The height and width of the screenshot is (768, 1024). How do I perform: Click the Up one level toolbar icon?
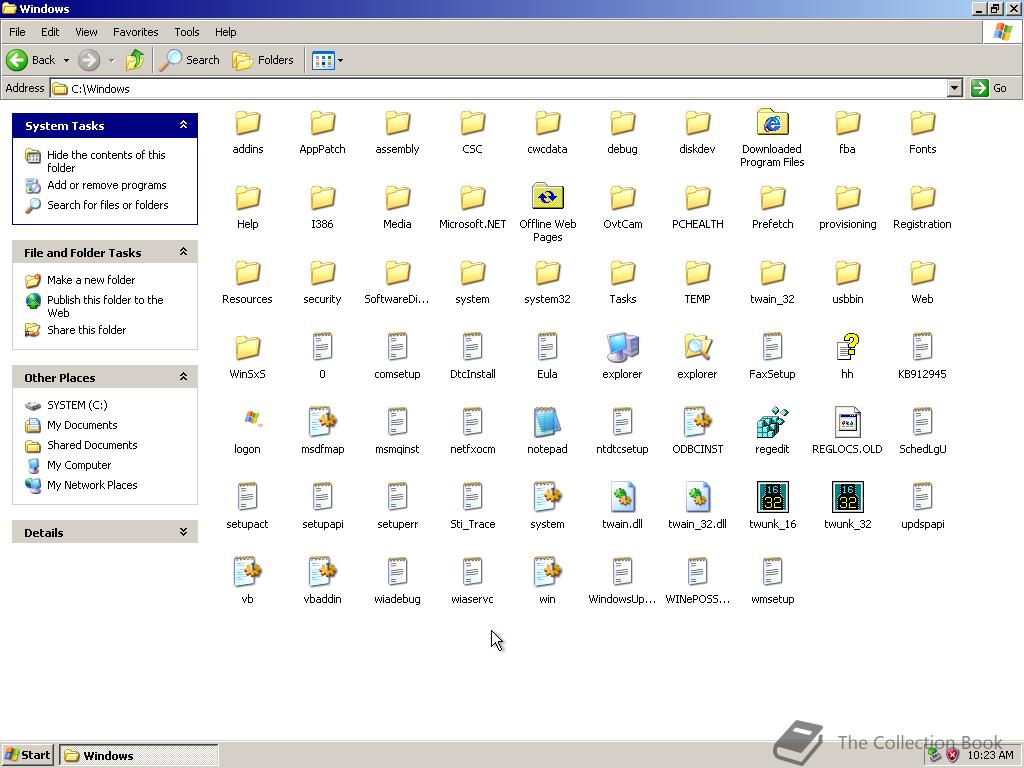pyautogui.click(x=135, y=60)
